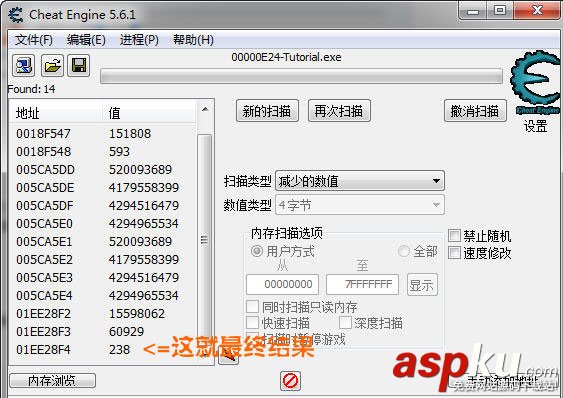The height and width of the screenshot is (398, 563).
Task: Select the 全部 radio button
Action: 404,251
